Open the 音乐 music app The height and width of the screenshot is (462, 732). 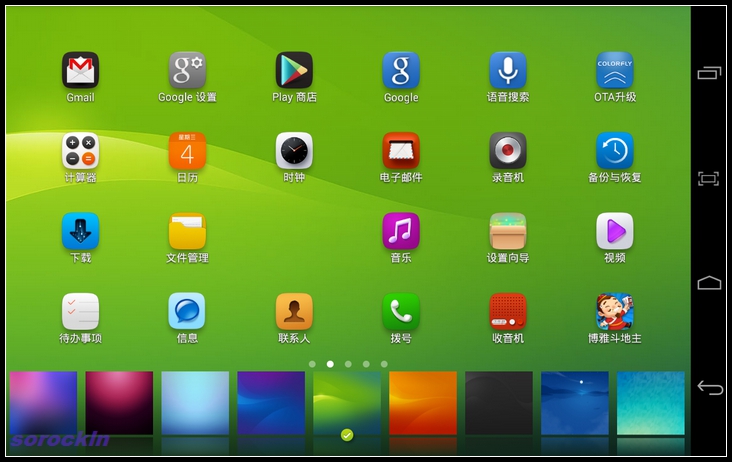[x=401, y=231]
